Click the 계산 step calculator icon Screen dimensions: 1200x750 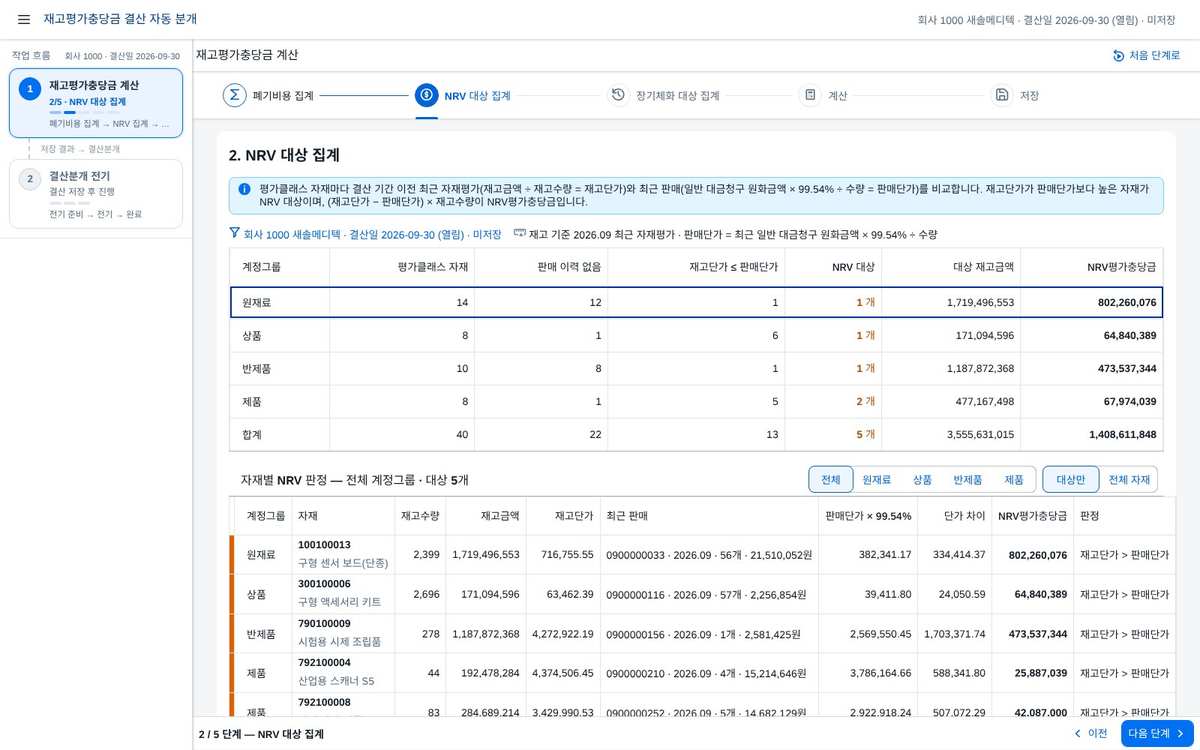[x=810, y=95]
